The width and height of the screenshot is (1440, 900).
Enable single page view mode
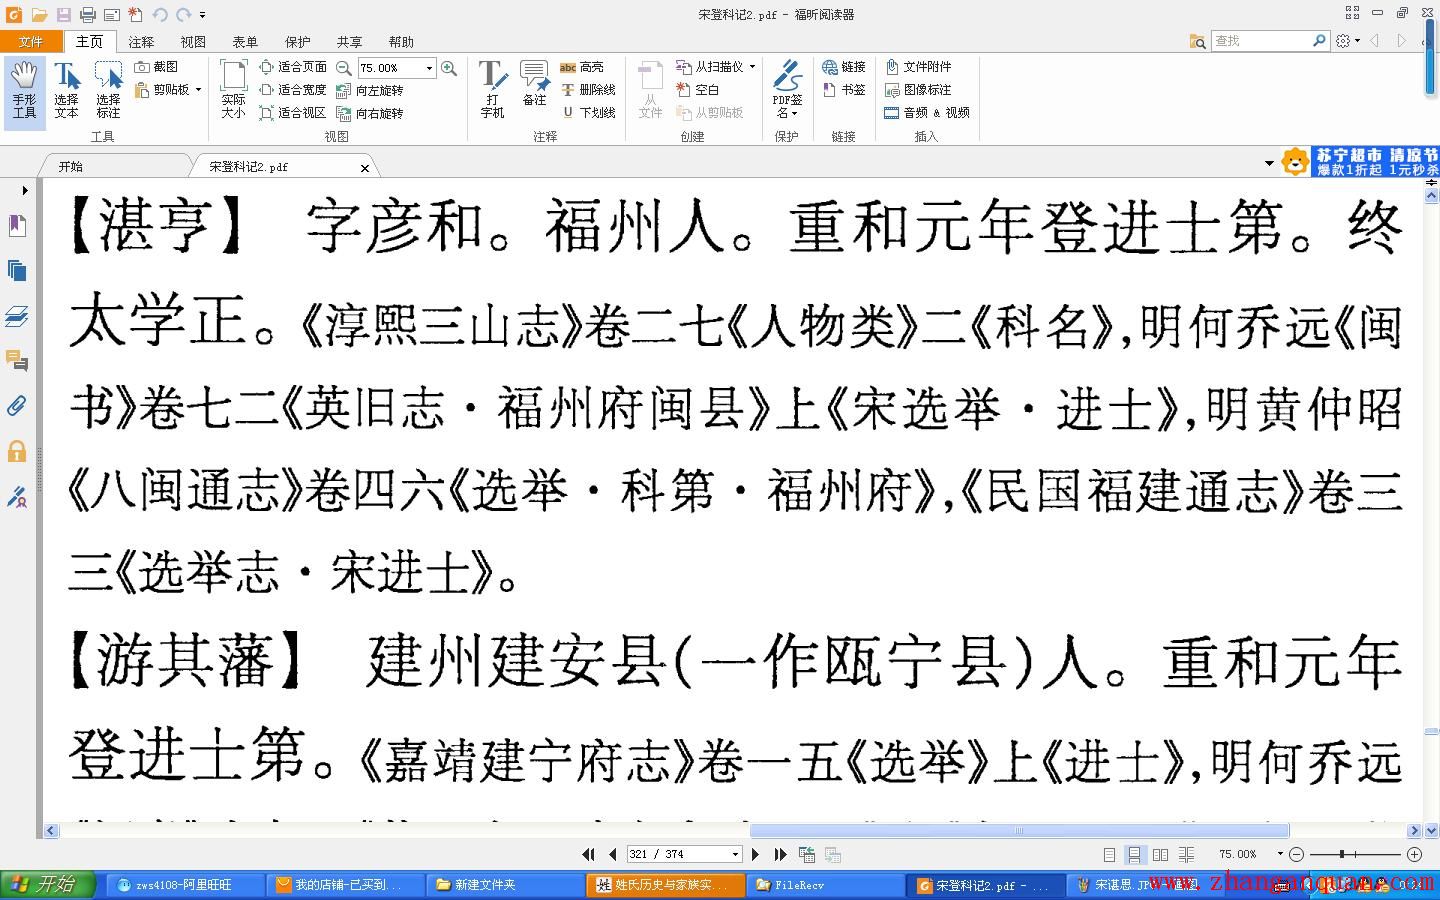pos(1109,854)
